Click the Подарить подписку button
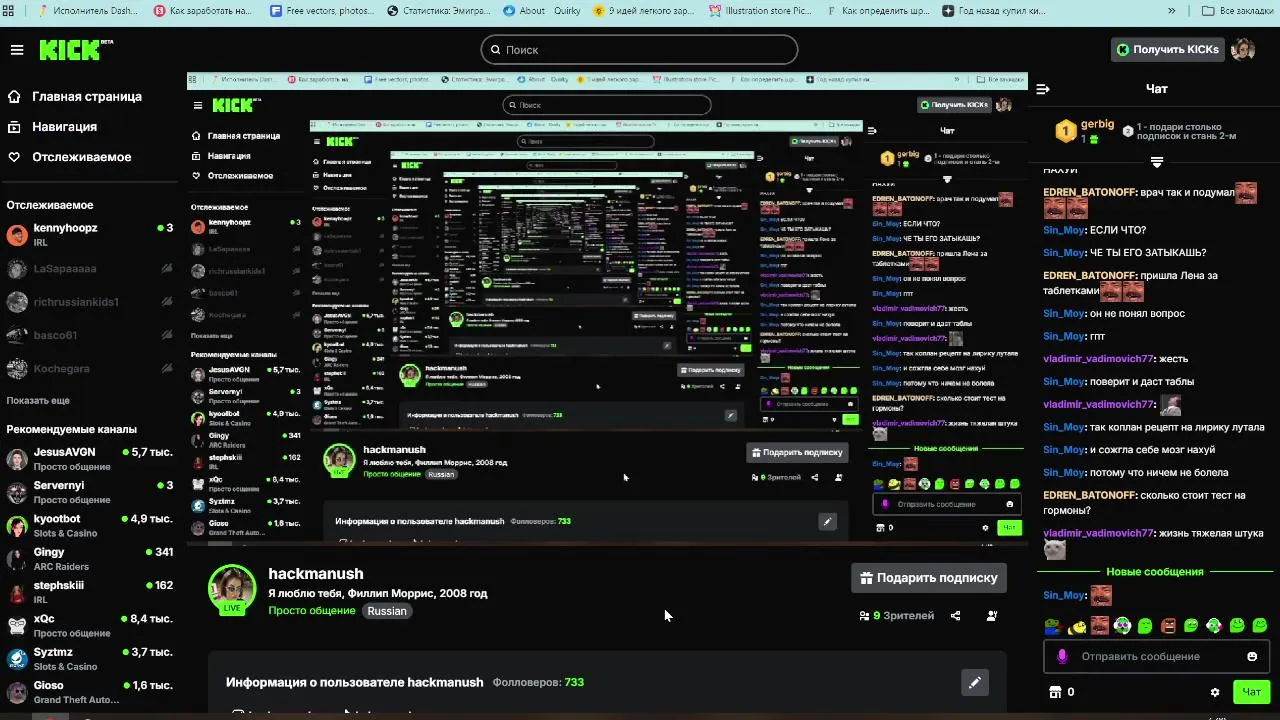 pos(928,577)
